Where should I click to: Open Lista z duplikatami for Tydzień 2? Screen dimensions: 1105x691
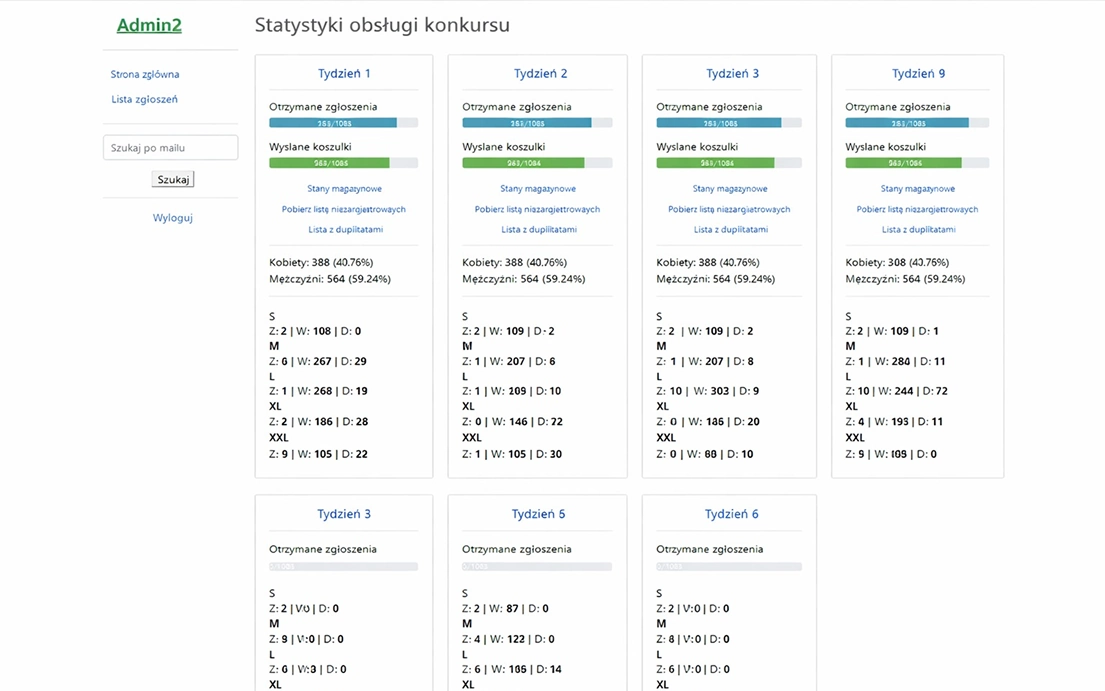click(x=538, y=230)
